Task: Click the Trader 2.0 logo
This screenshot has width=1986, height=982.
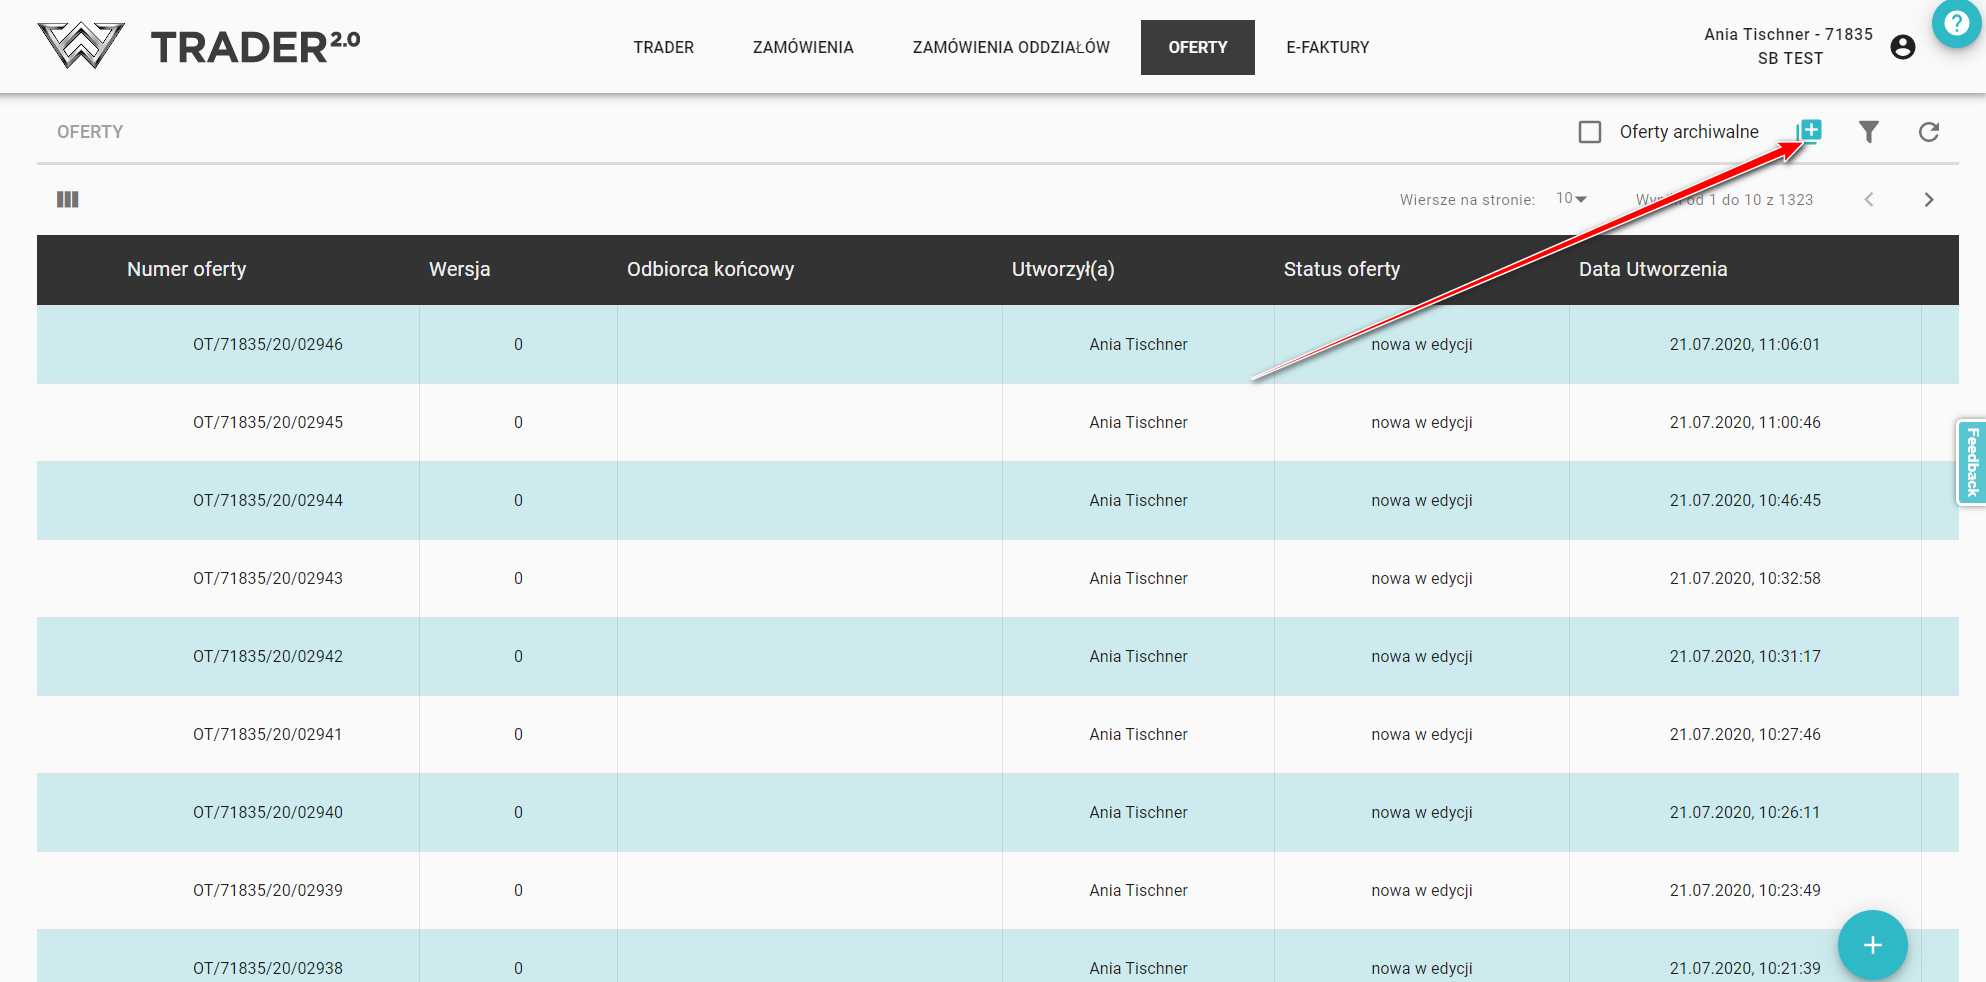Action: point(199,46)
